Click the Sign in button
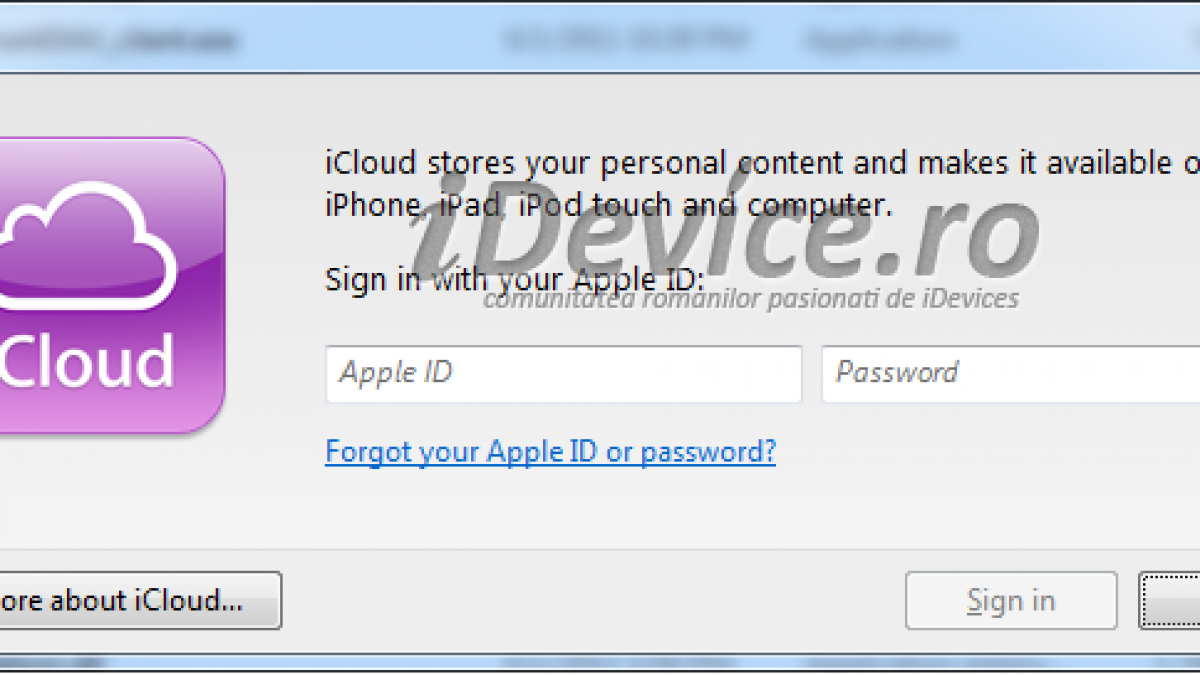This screenshot has width=1200, height=675. tap(1011, 600)
